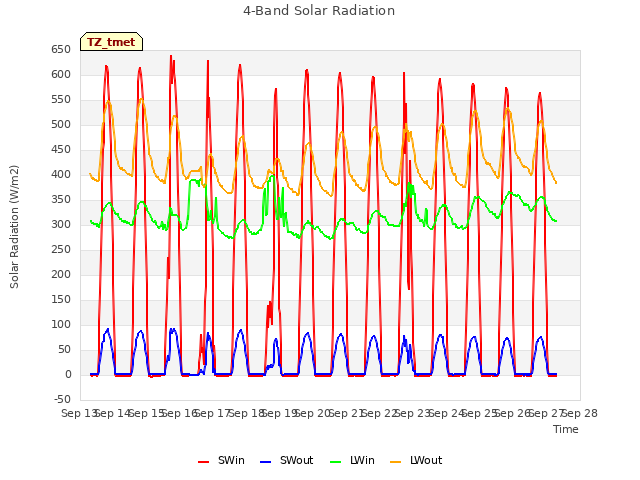
Task: Click the TZ_tmet annotation label
Action: point(111,42)
